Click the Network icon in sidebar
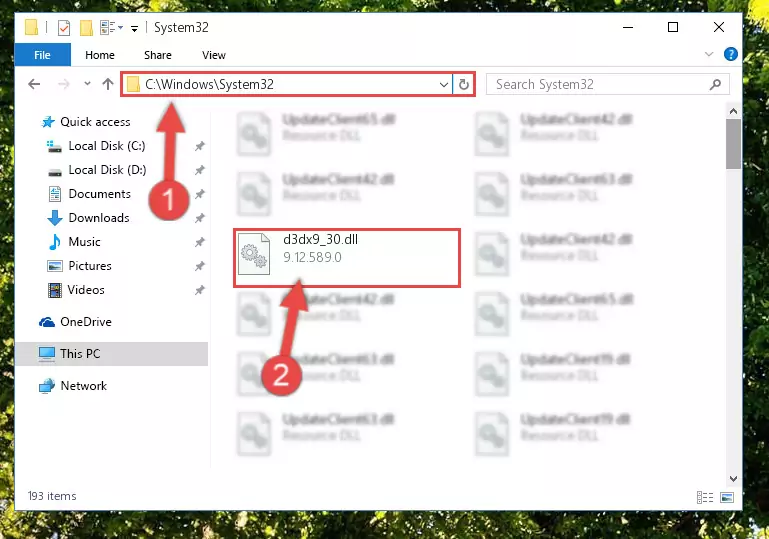Image resolution: width=769 pixels, height=539 pixels. pyautogui.click(x=47, y=386)
